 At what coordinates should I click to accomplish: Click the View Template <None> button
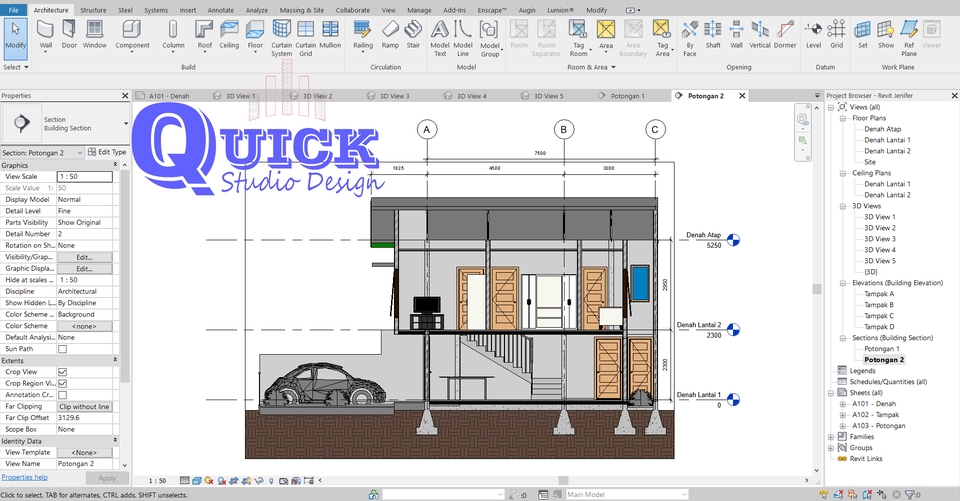84,453
